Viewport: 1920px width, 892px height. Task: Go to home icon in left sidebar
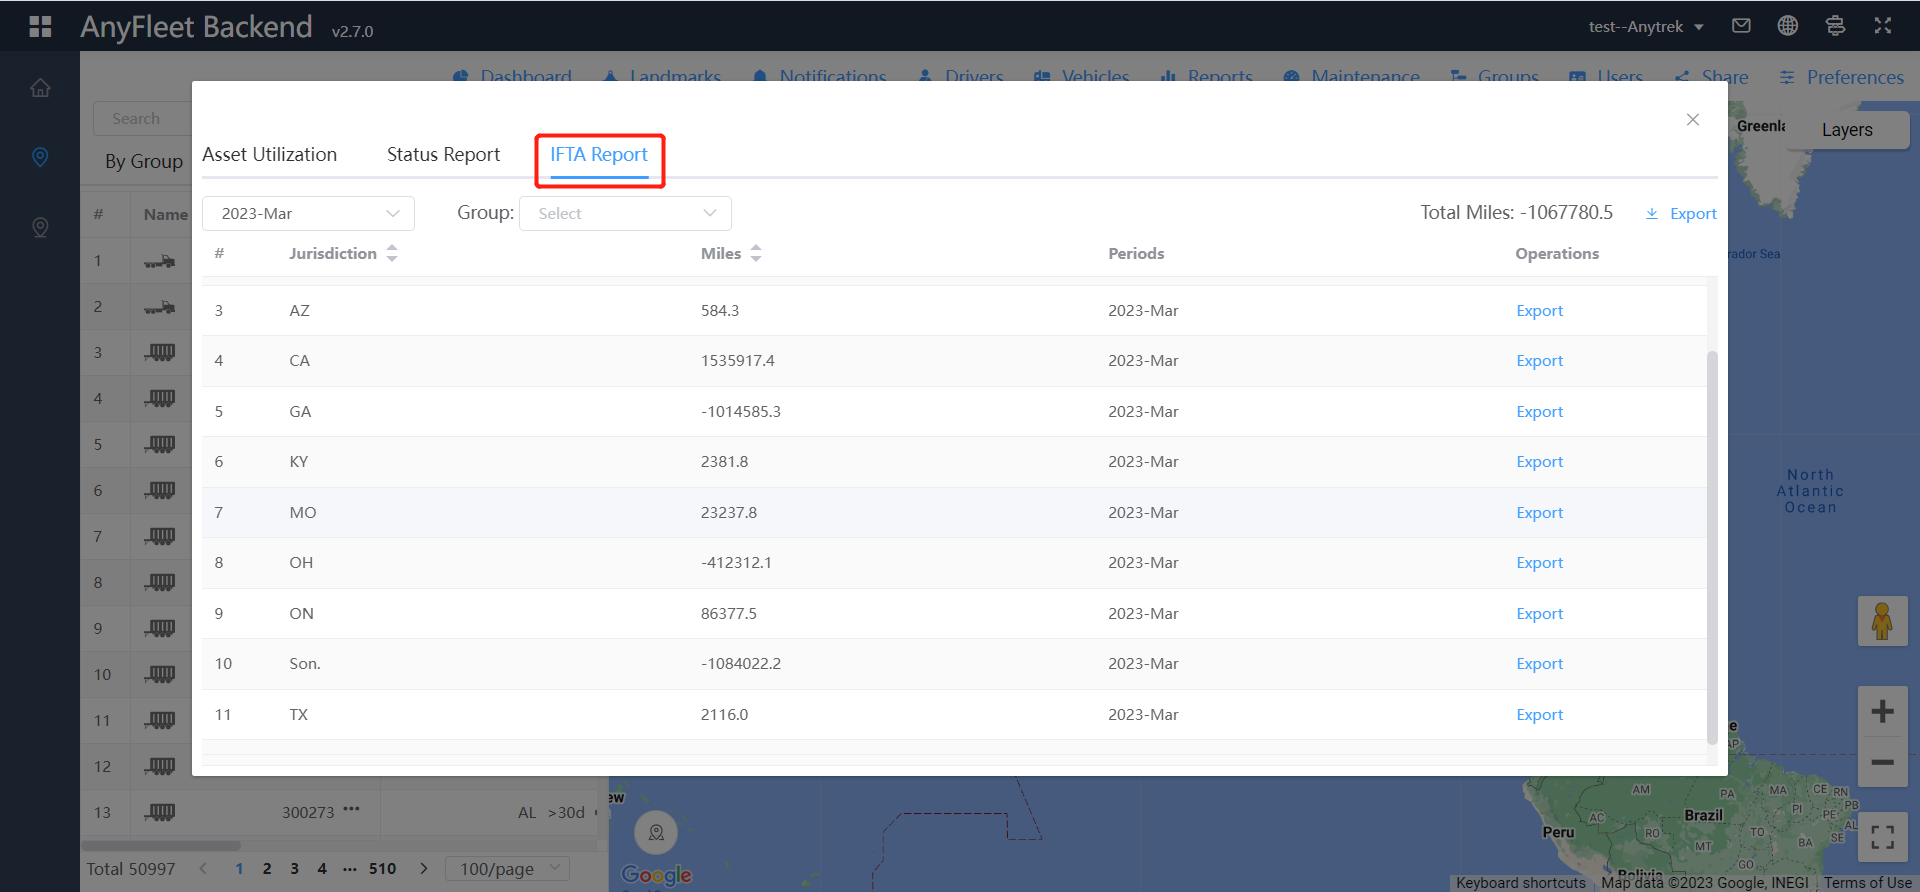(40, 88)
